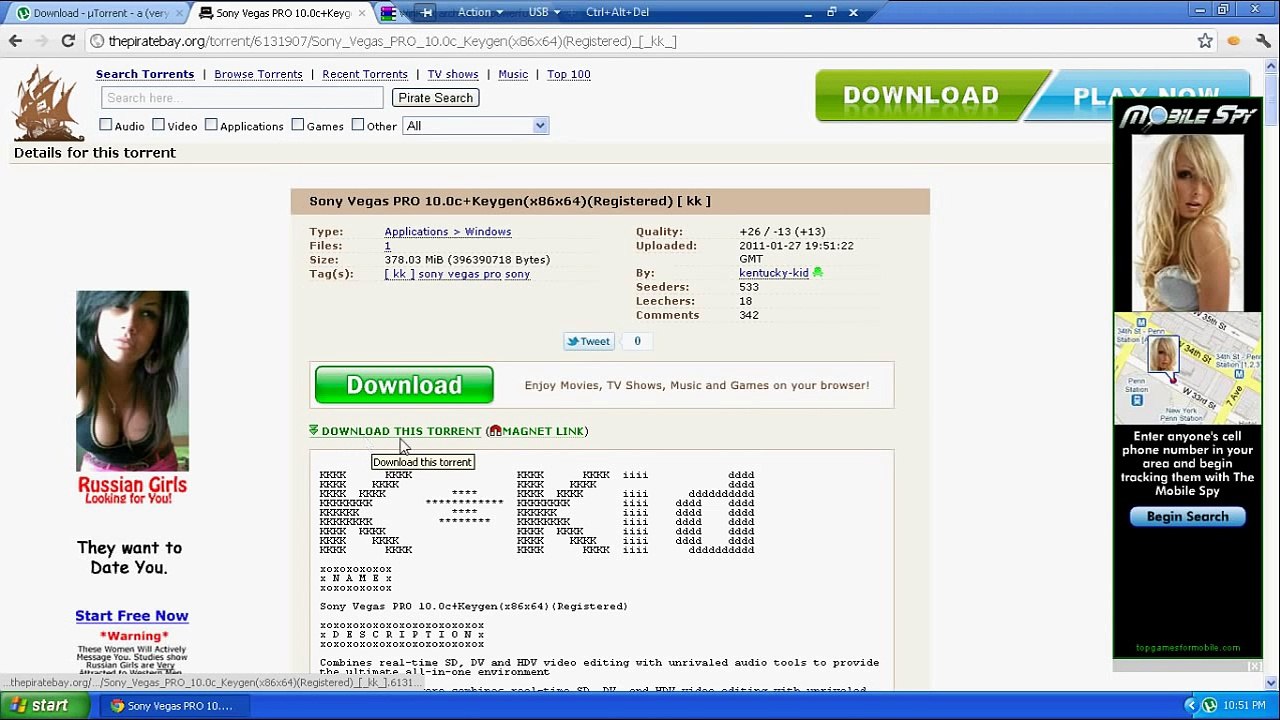Click in the Search here input field
This screenshot has height=720, width=1280.
242,98
